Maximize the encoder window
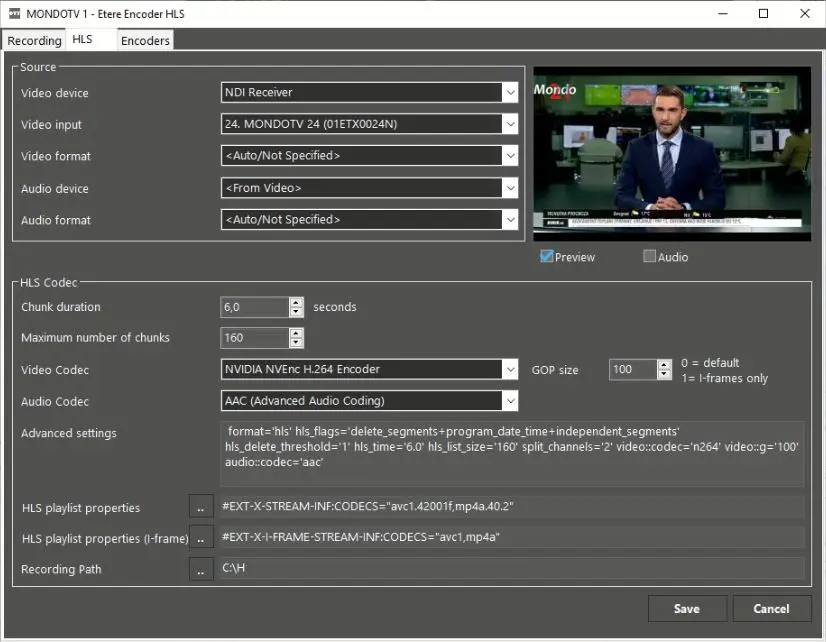Screen dimensions: 826x642 [x=763, y=14]
